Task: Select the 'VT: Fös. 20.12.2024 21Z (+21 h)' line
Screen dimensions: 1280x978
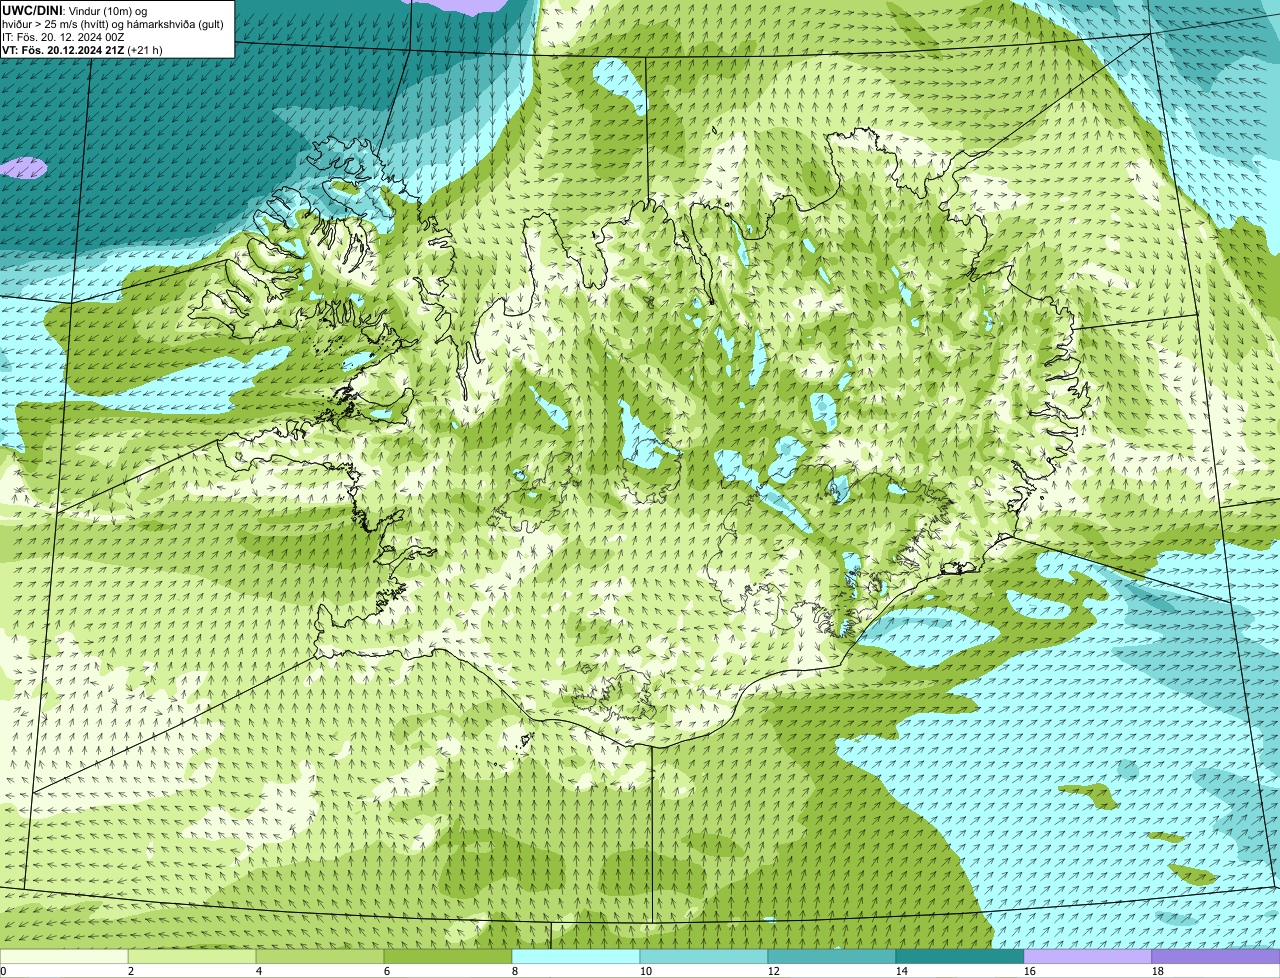Action: 82,49
